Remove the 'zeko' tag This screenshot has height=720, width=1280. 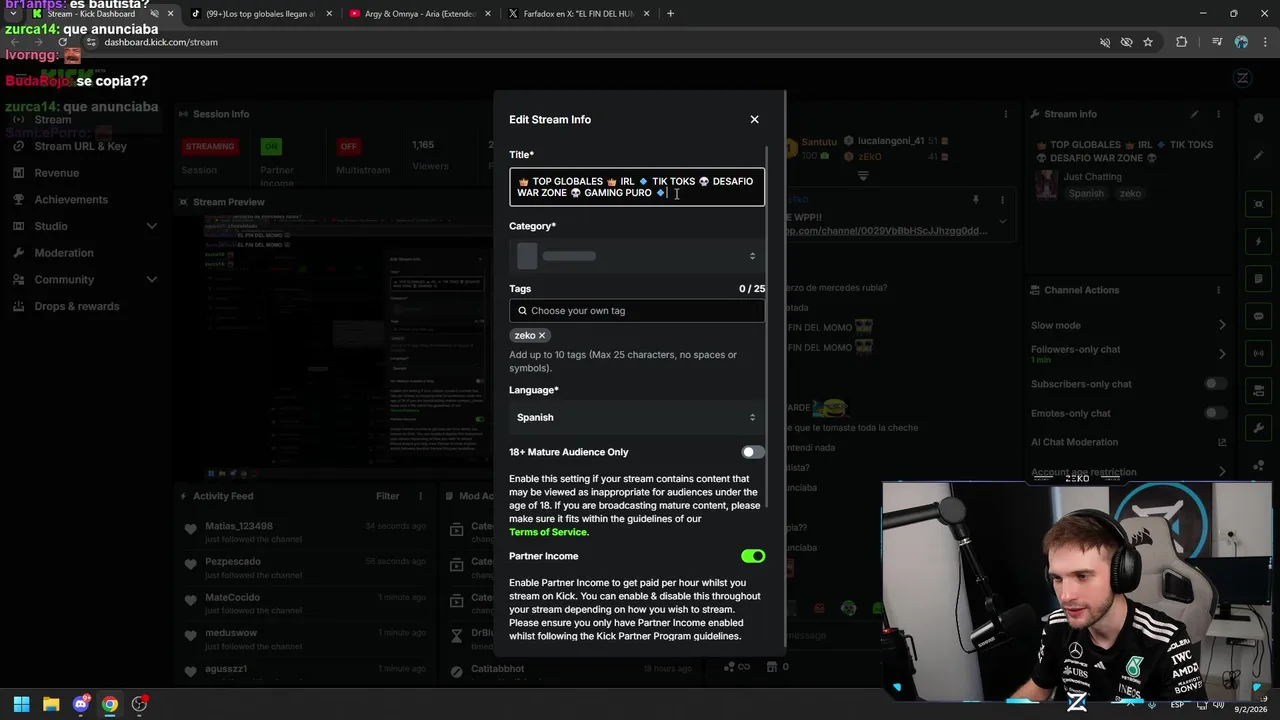[x=542, y=335]
